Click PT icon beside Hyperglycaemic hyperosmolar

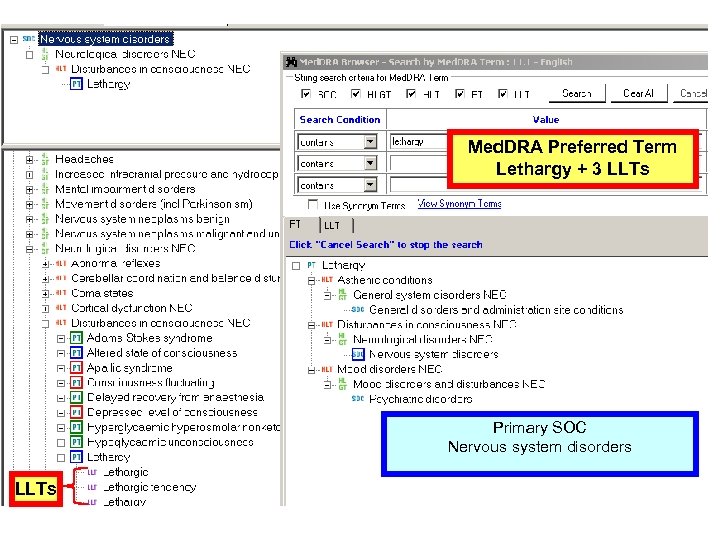[76, 428]
